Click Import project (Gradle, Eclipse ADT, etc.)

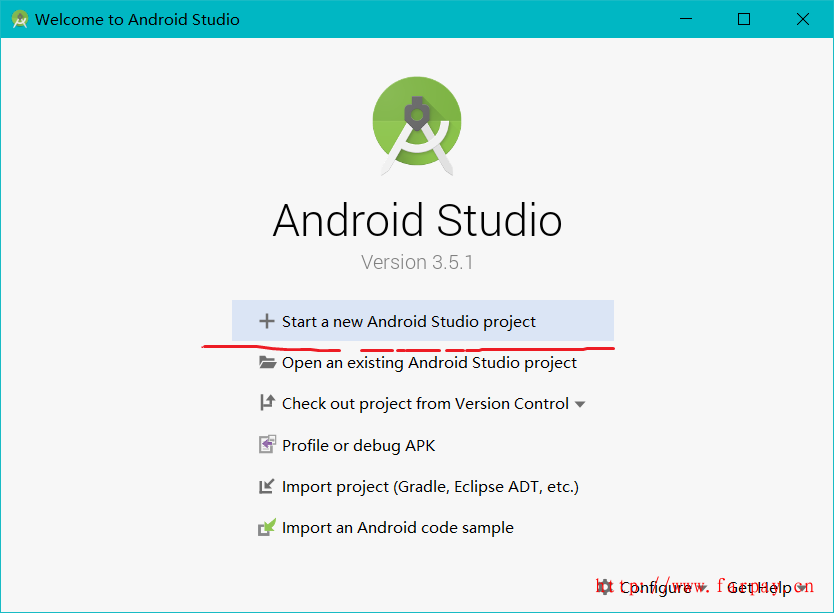pos(430,487)
